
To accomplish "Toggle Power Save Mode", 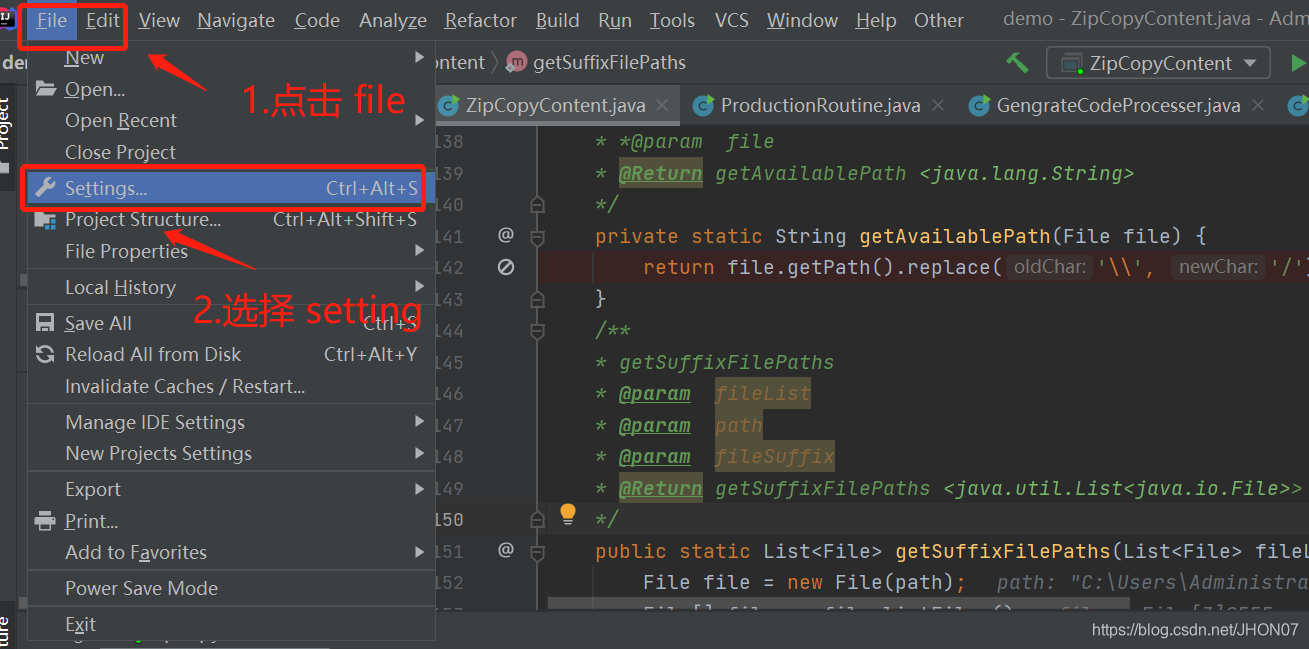I will (231, 588).
